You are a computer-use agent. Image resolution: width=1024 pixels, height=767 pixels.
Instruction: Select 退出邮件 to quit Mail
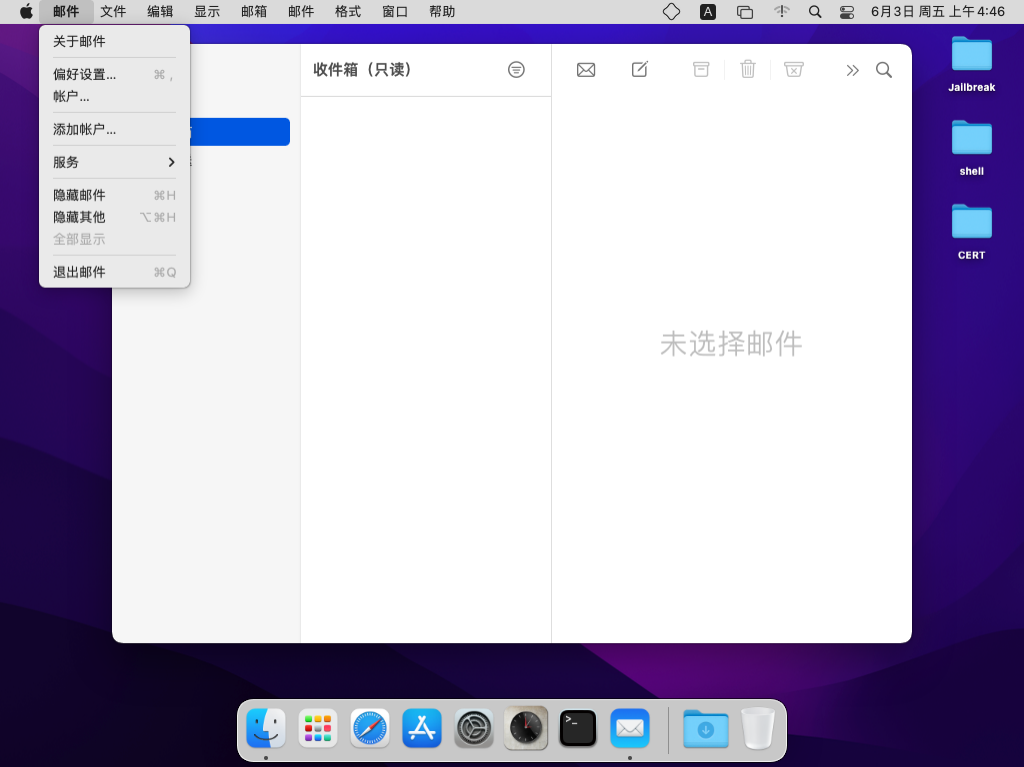pyautogui.click(x=115, y=272)
